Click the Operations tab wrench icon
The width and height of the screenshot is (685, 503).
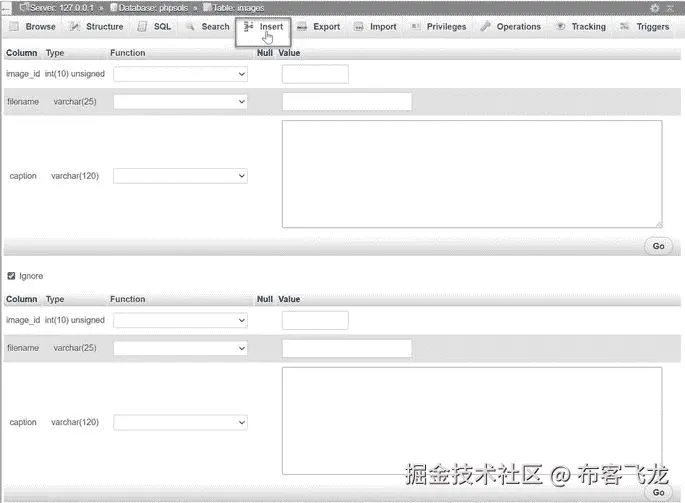coord(485,27)
